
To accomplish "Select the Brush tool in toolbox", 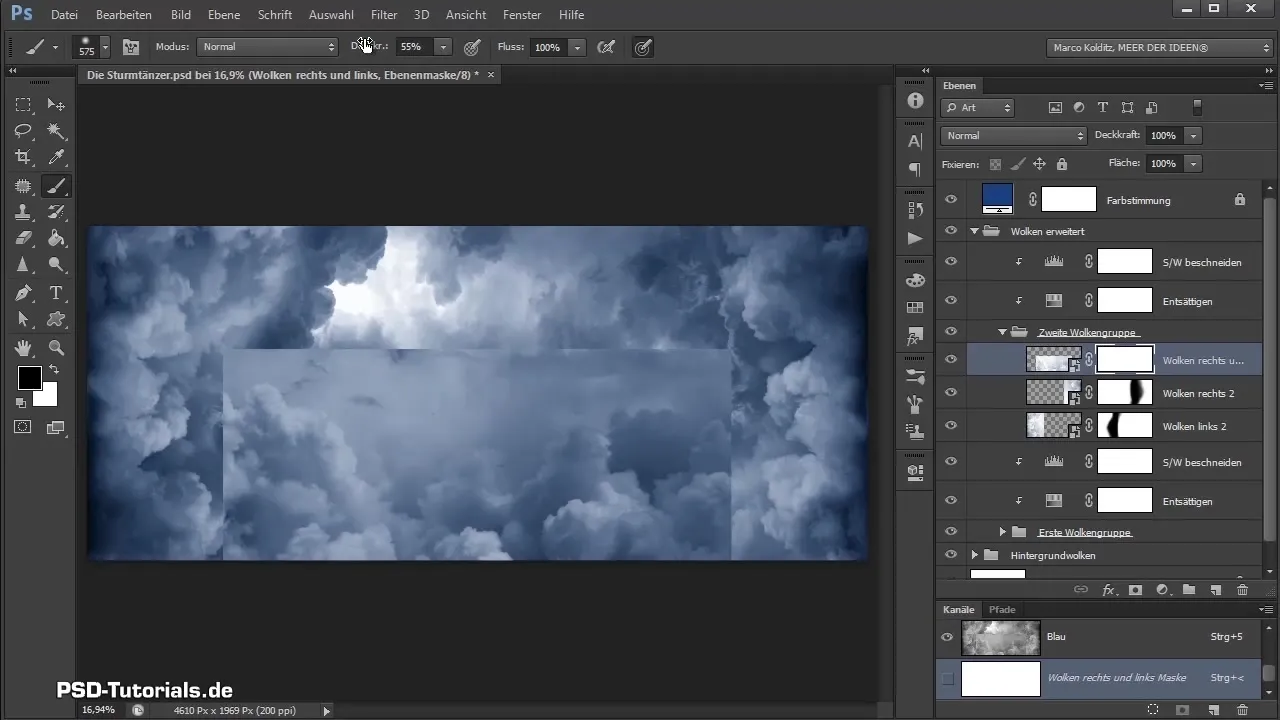I will pos(57,186).
